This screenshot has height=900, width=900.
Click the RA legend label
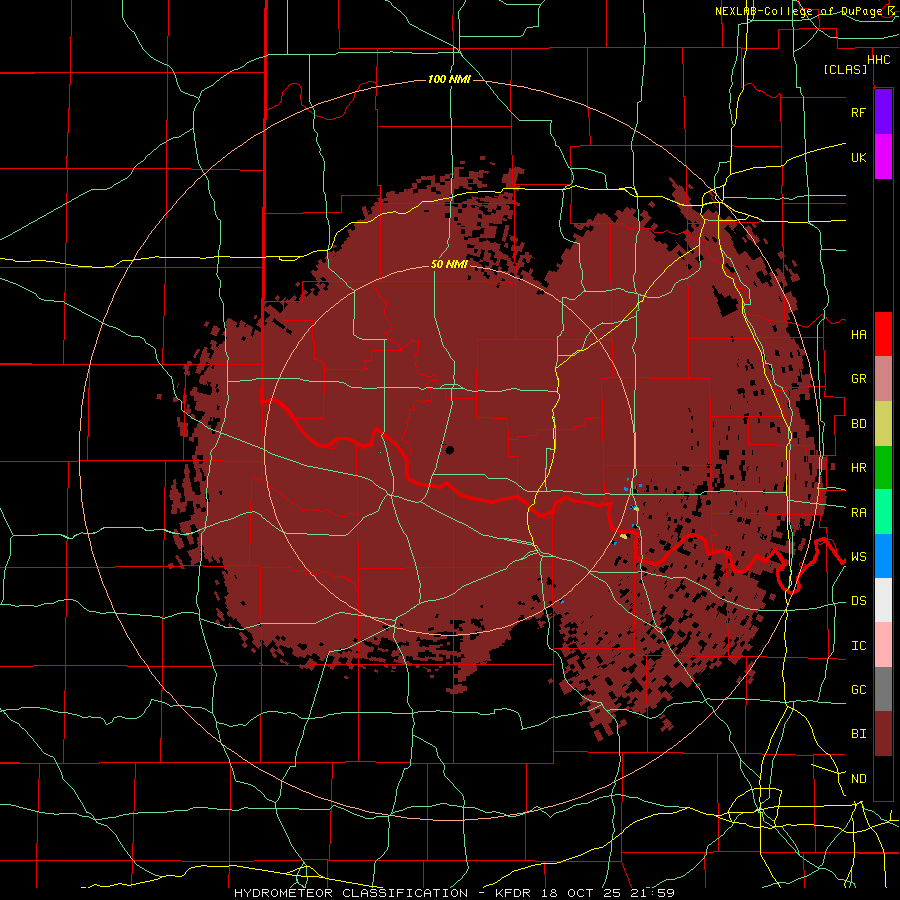point(858,513)
